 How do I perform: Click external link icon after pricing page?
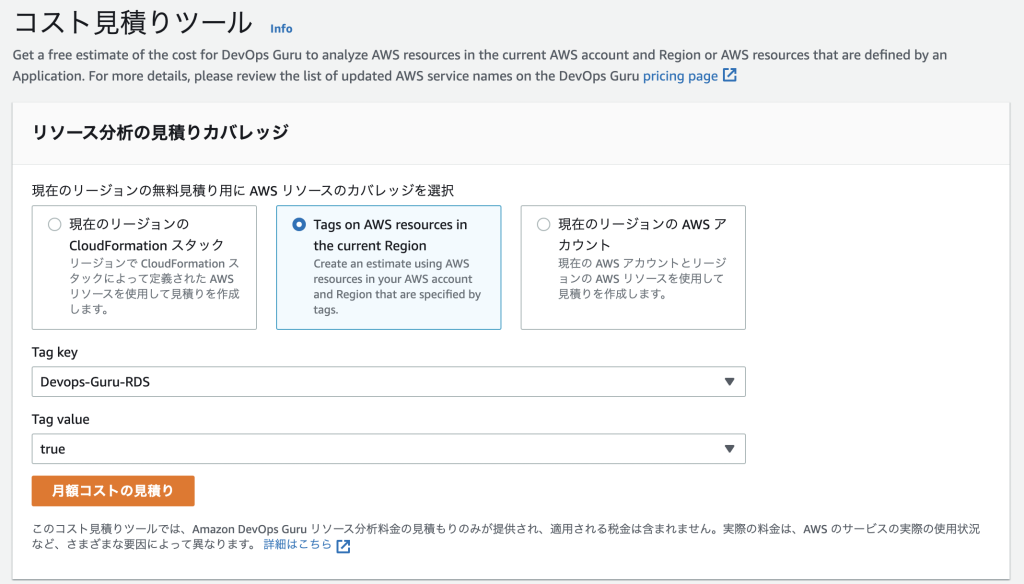tap(729, 75)
